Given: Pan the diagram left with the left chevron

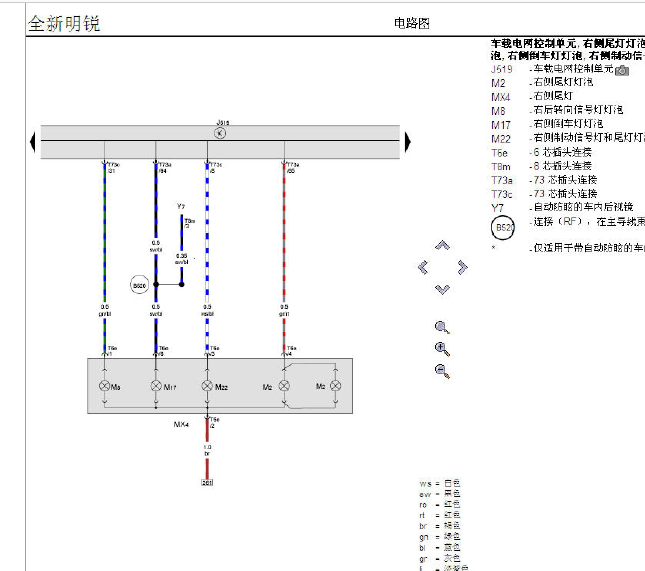Looking at the screenshot, I should [x=423, y=267].
